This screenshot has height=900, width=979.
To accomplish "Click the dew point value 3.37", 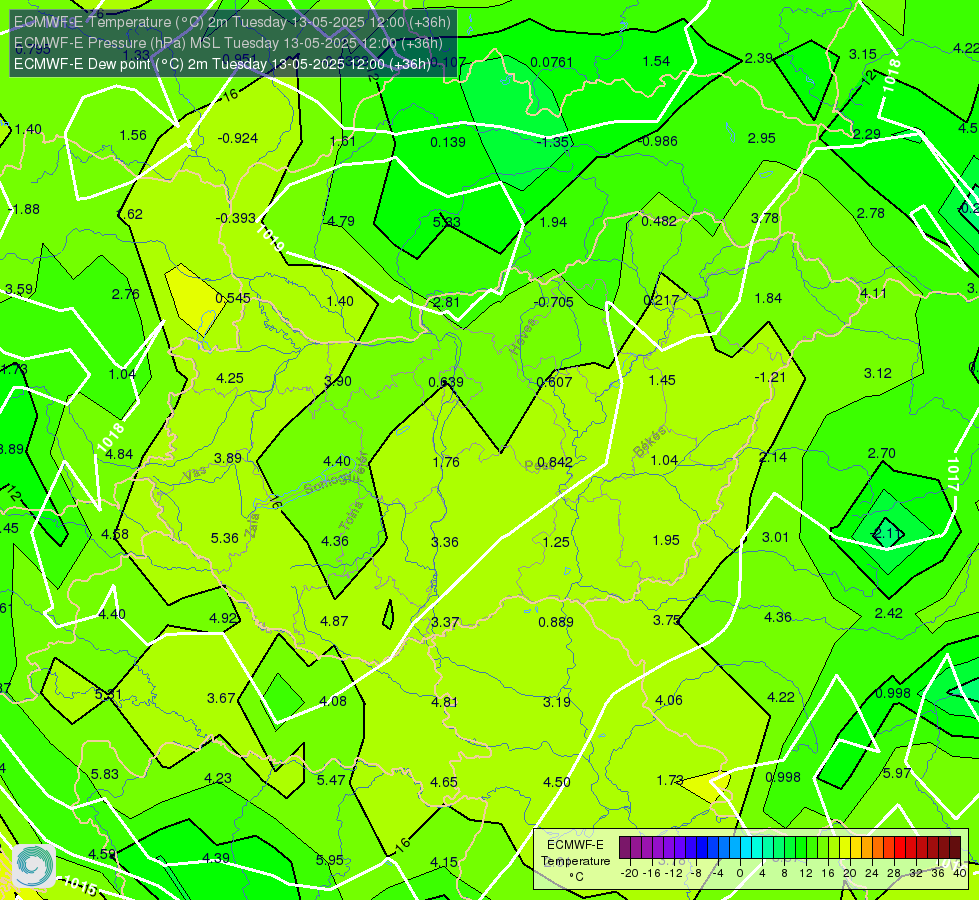I will (445, 623).
